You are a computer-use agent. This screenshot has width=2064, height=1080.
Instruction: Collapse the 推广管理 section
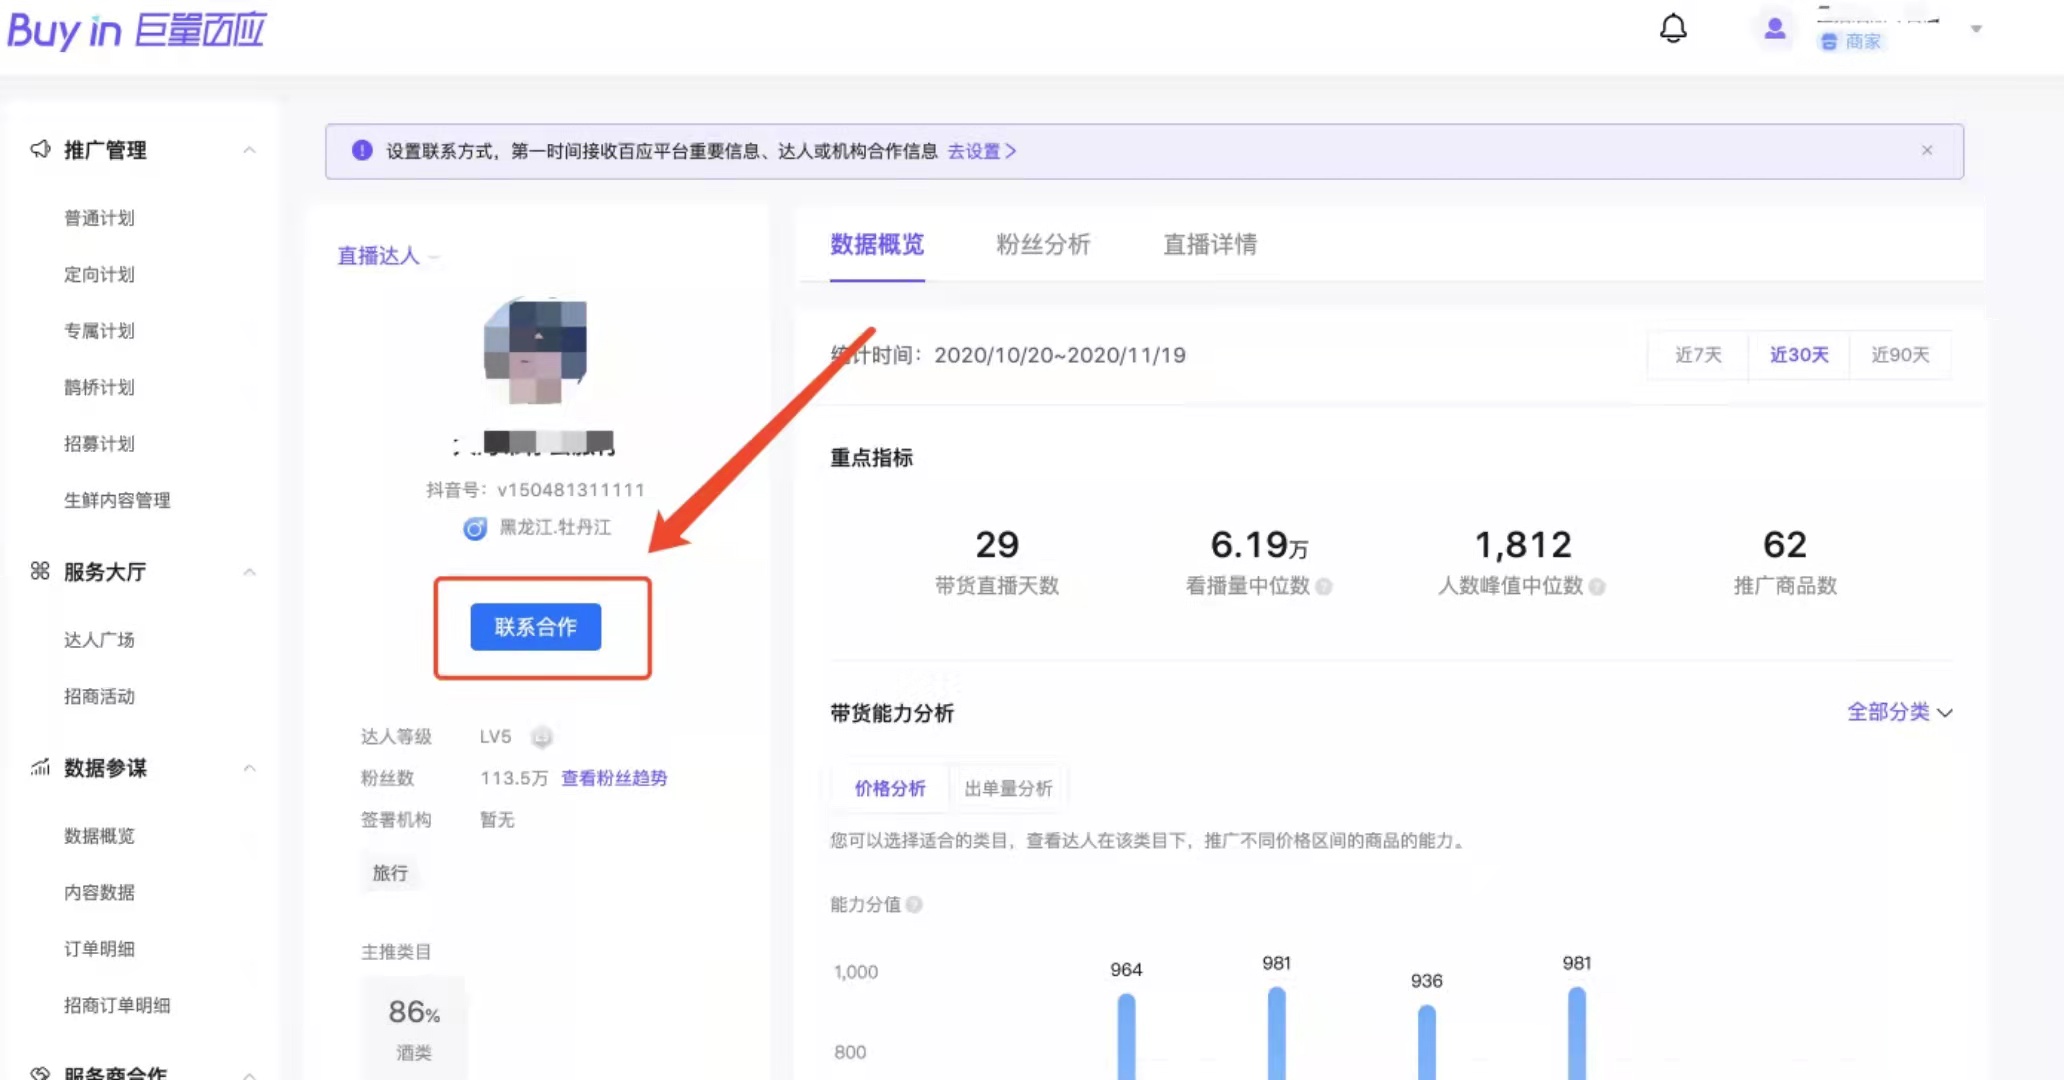(x=249, y=150)
